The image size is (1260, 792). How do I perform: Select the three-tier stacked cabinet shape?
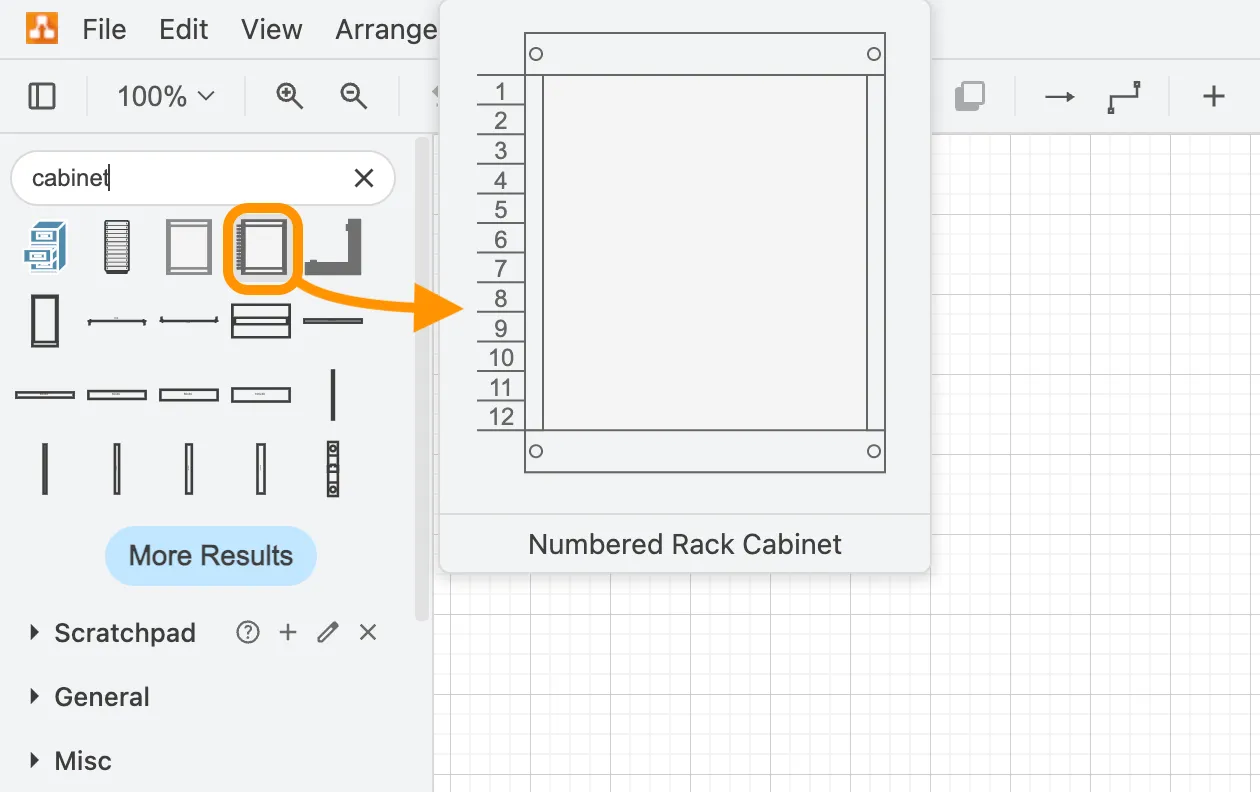(x=261, y=321)
